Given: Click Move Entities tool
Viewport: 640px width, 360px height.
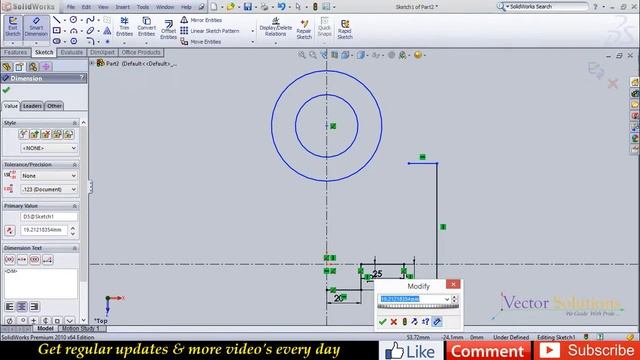Looking at the screenshot, I should click(x=201, y=42).
